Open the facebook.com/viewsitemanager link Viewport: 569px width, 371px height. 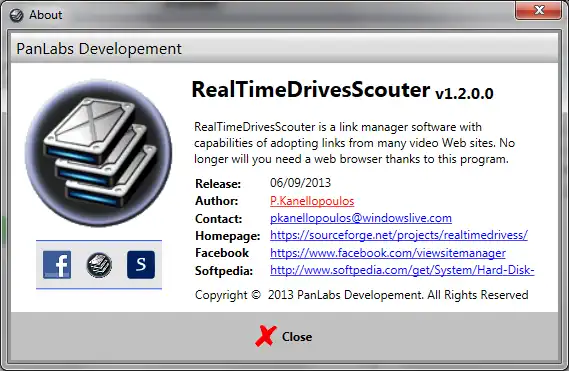(388, 253)
